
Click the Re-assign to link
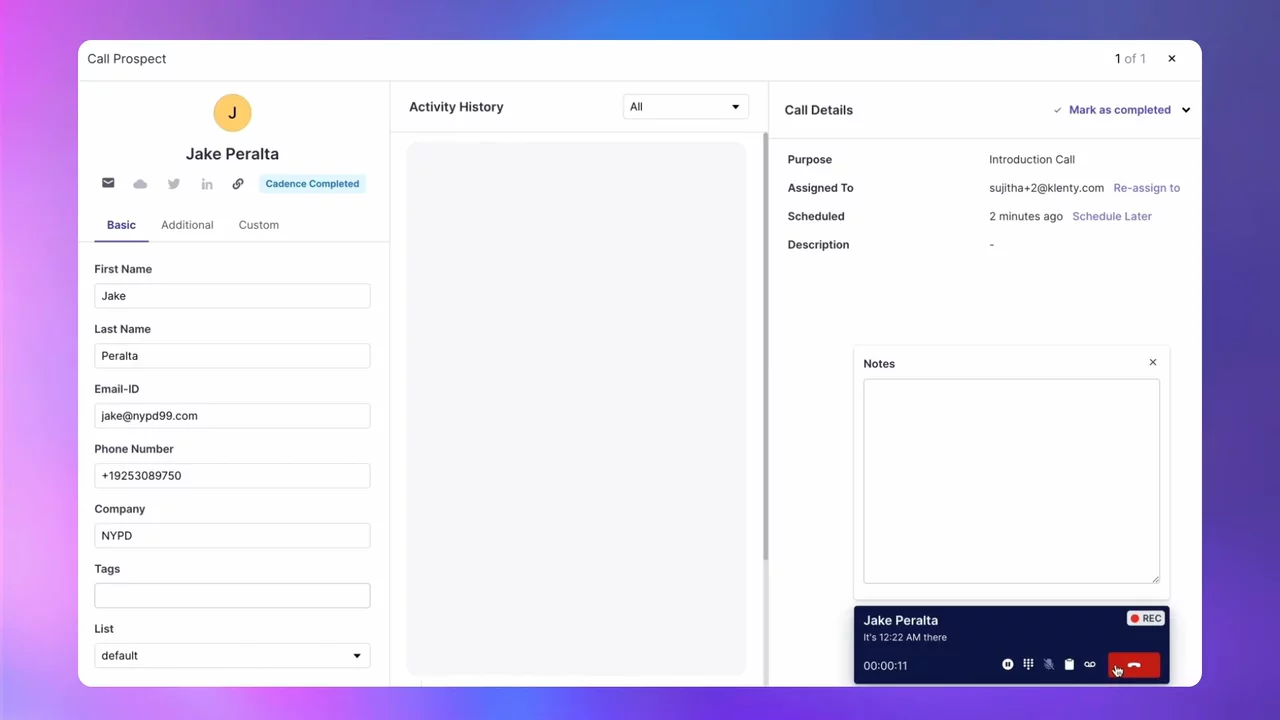[x=1146, y=188]
